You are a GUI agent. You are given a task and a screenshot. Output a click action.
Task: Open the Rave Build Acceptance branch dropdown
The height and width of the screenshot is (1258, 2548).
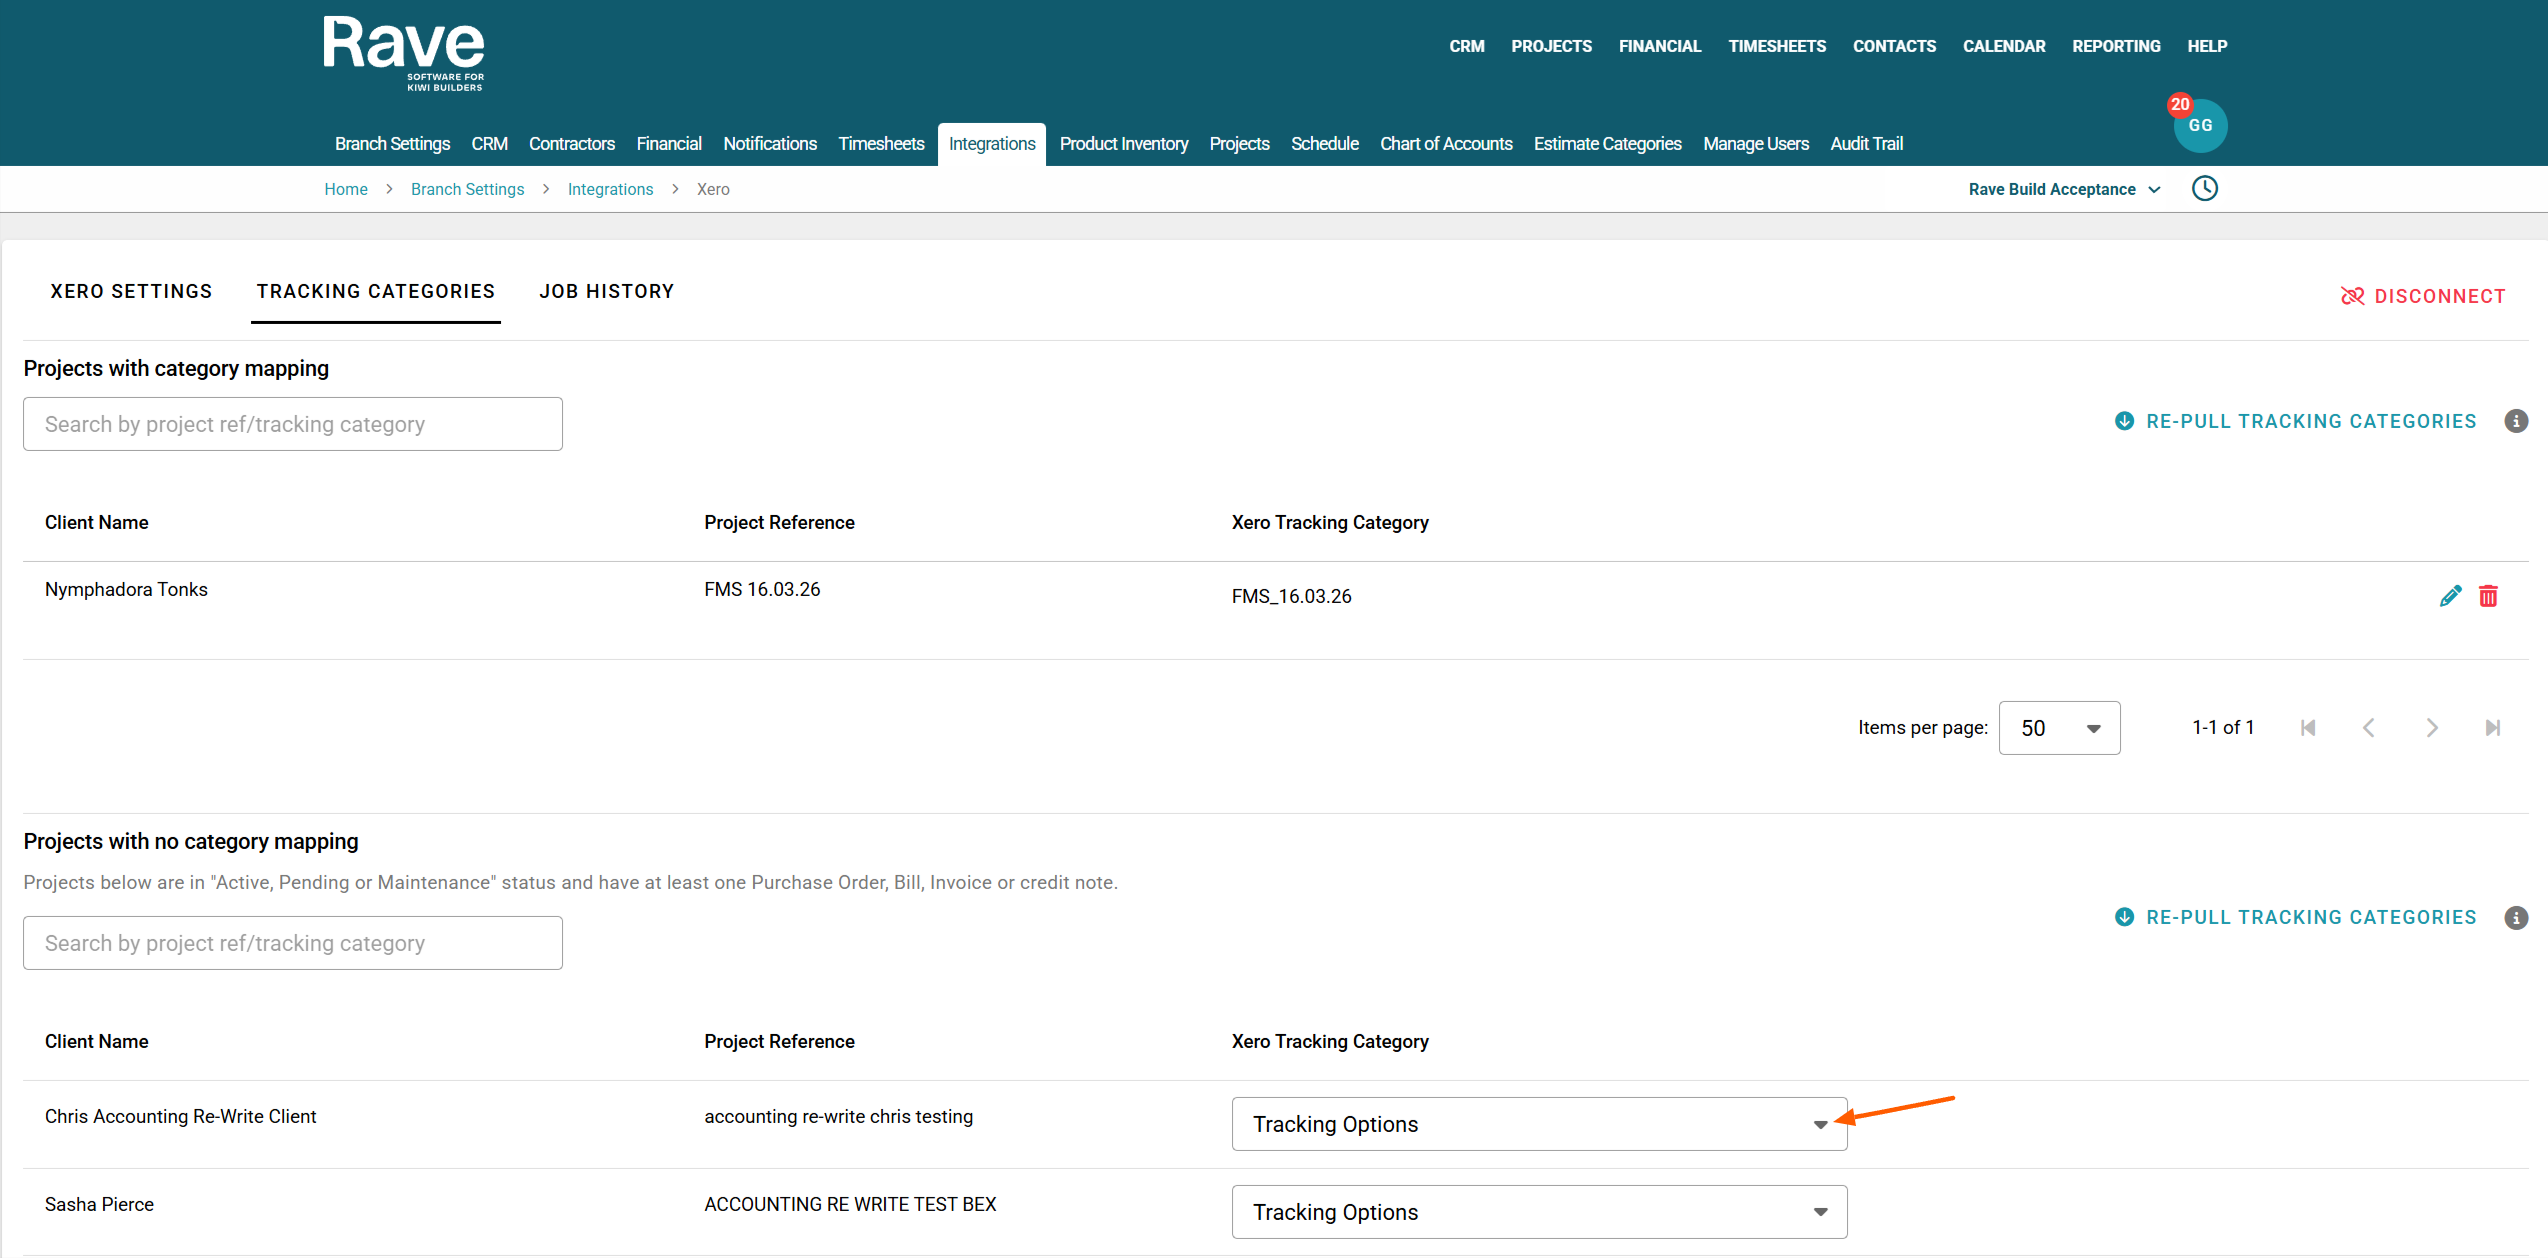[x=2064, y=189]
